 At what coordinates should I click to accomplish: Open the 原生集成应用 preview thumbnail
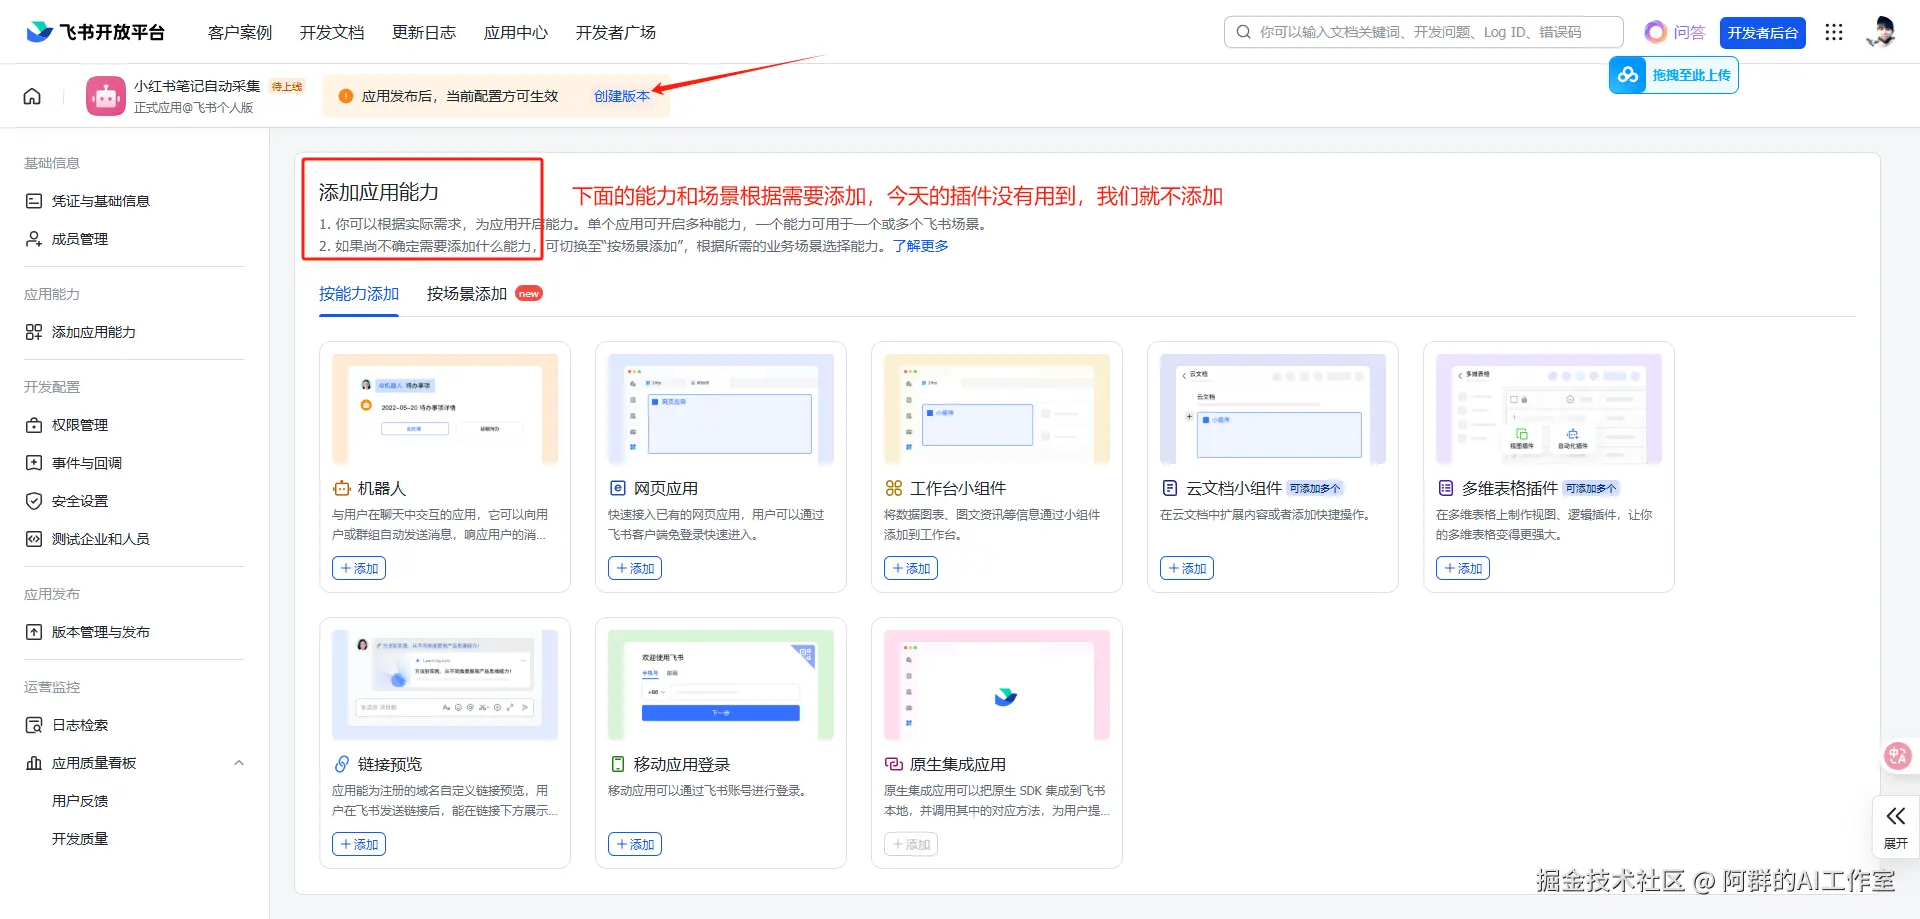(997, 685)
